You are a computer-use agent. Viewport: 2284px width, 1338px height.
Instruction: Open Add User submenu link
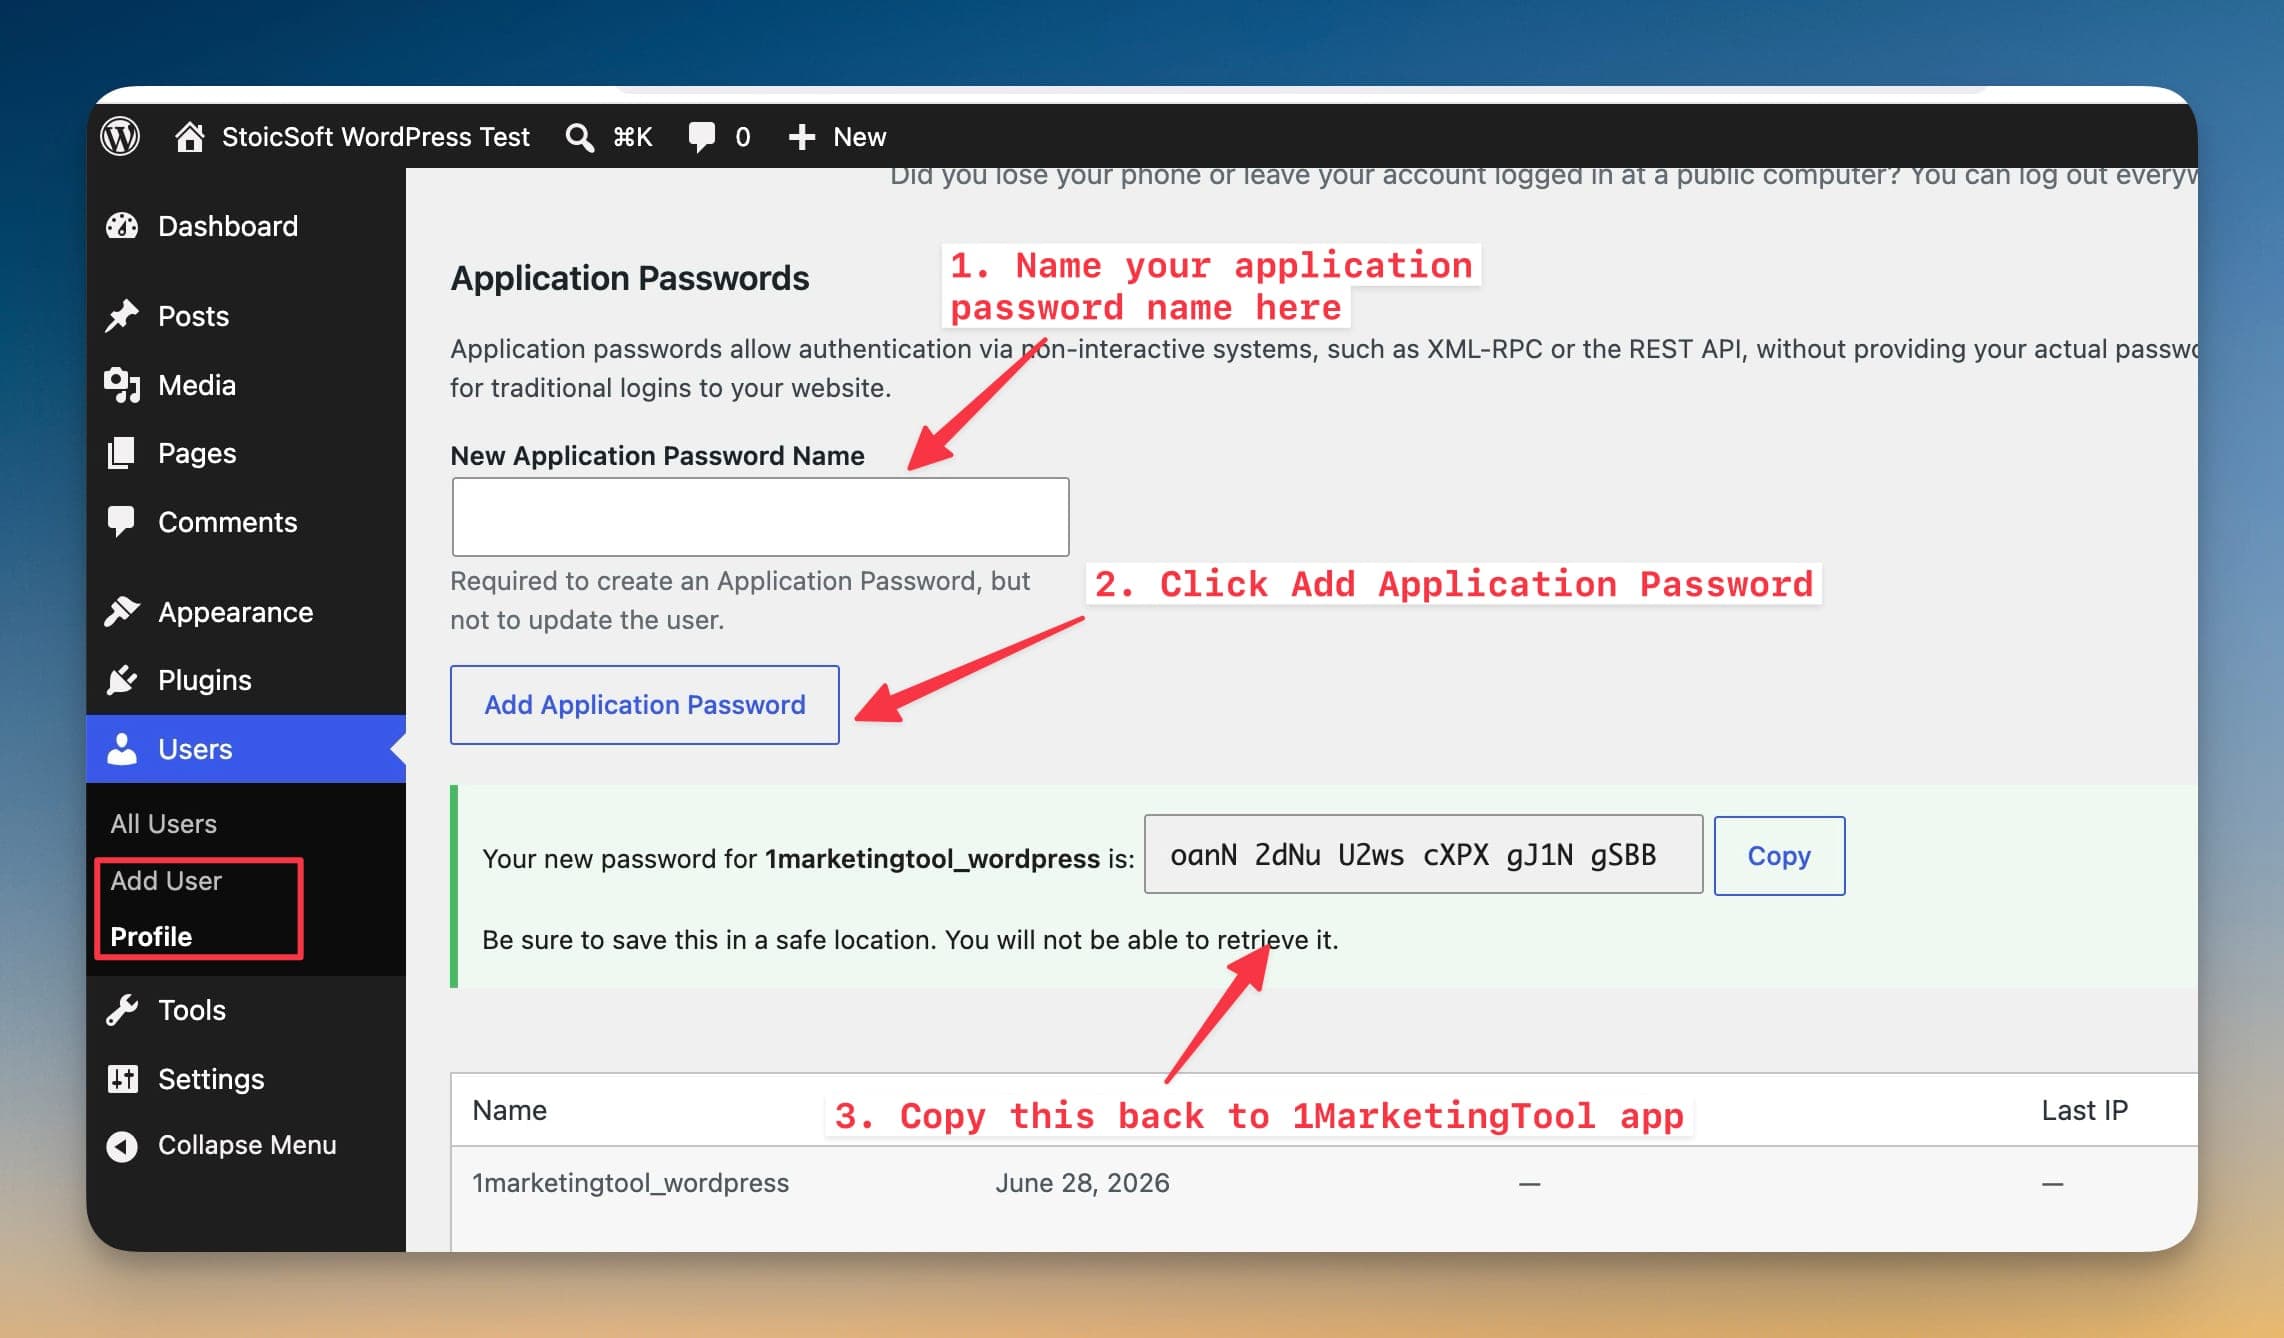click(x=166, y=881)
